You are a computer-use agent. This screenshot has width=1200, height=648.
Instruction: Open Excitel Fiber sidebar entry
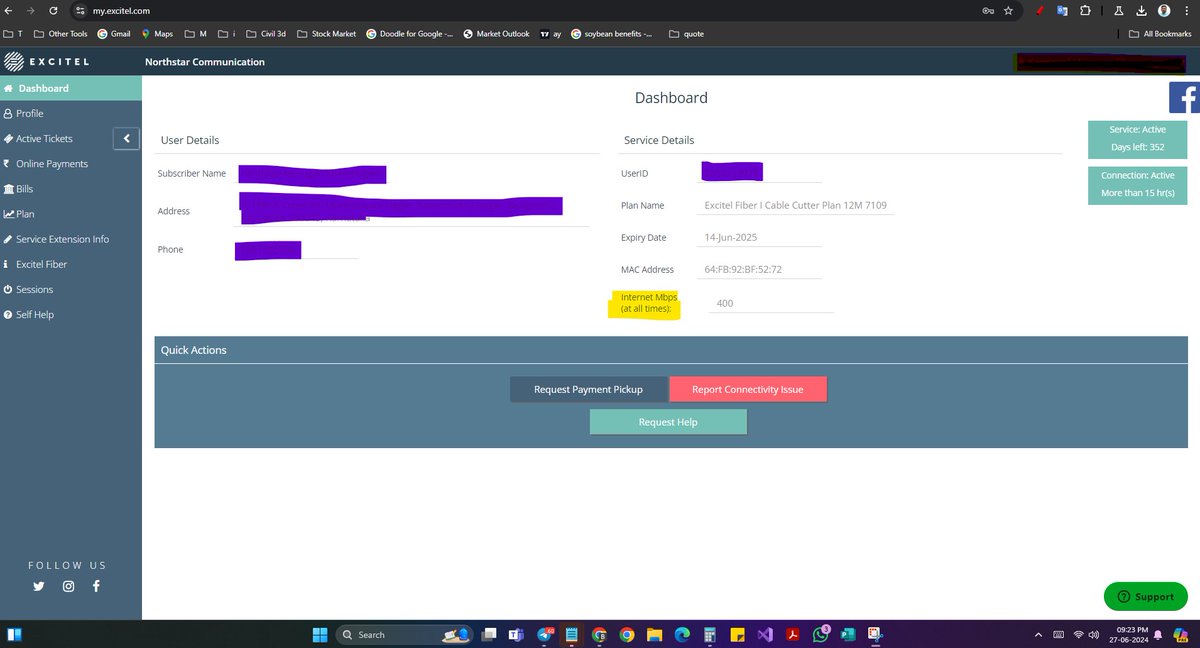(x=70, y=264)
